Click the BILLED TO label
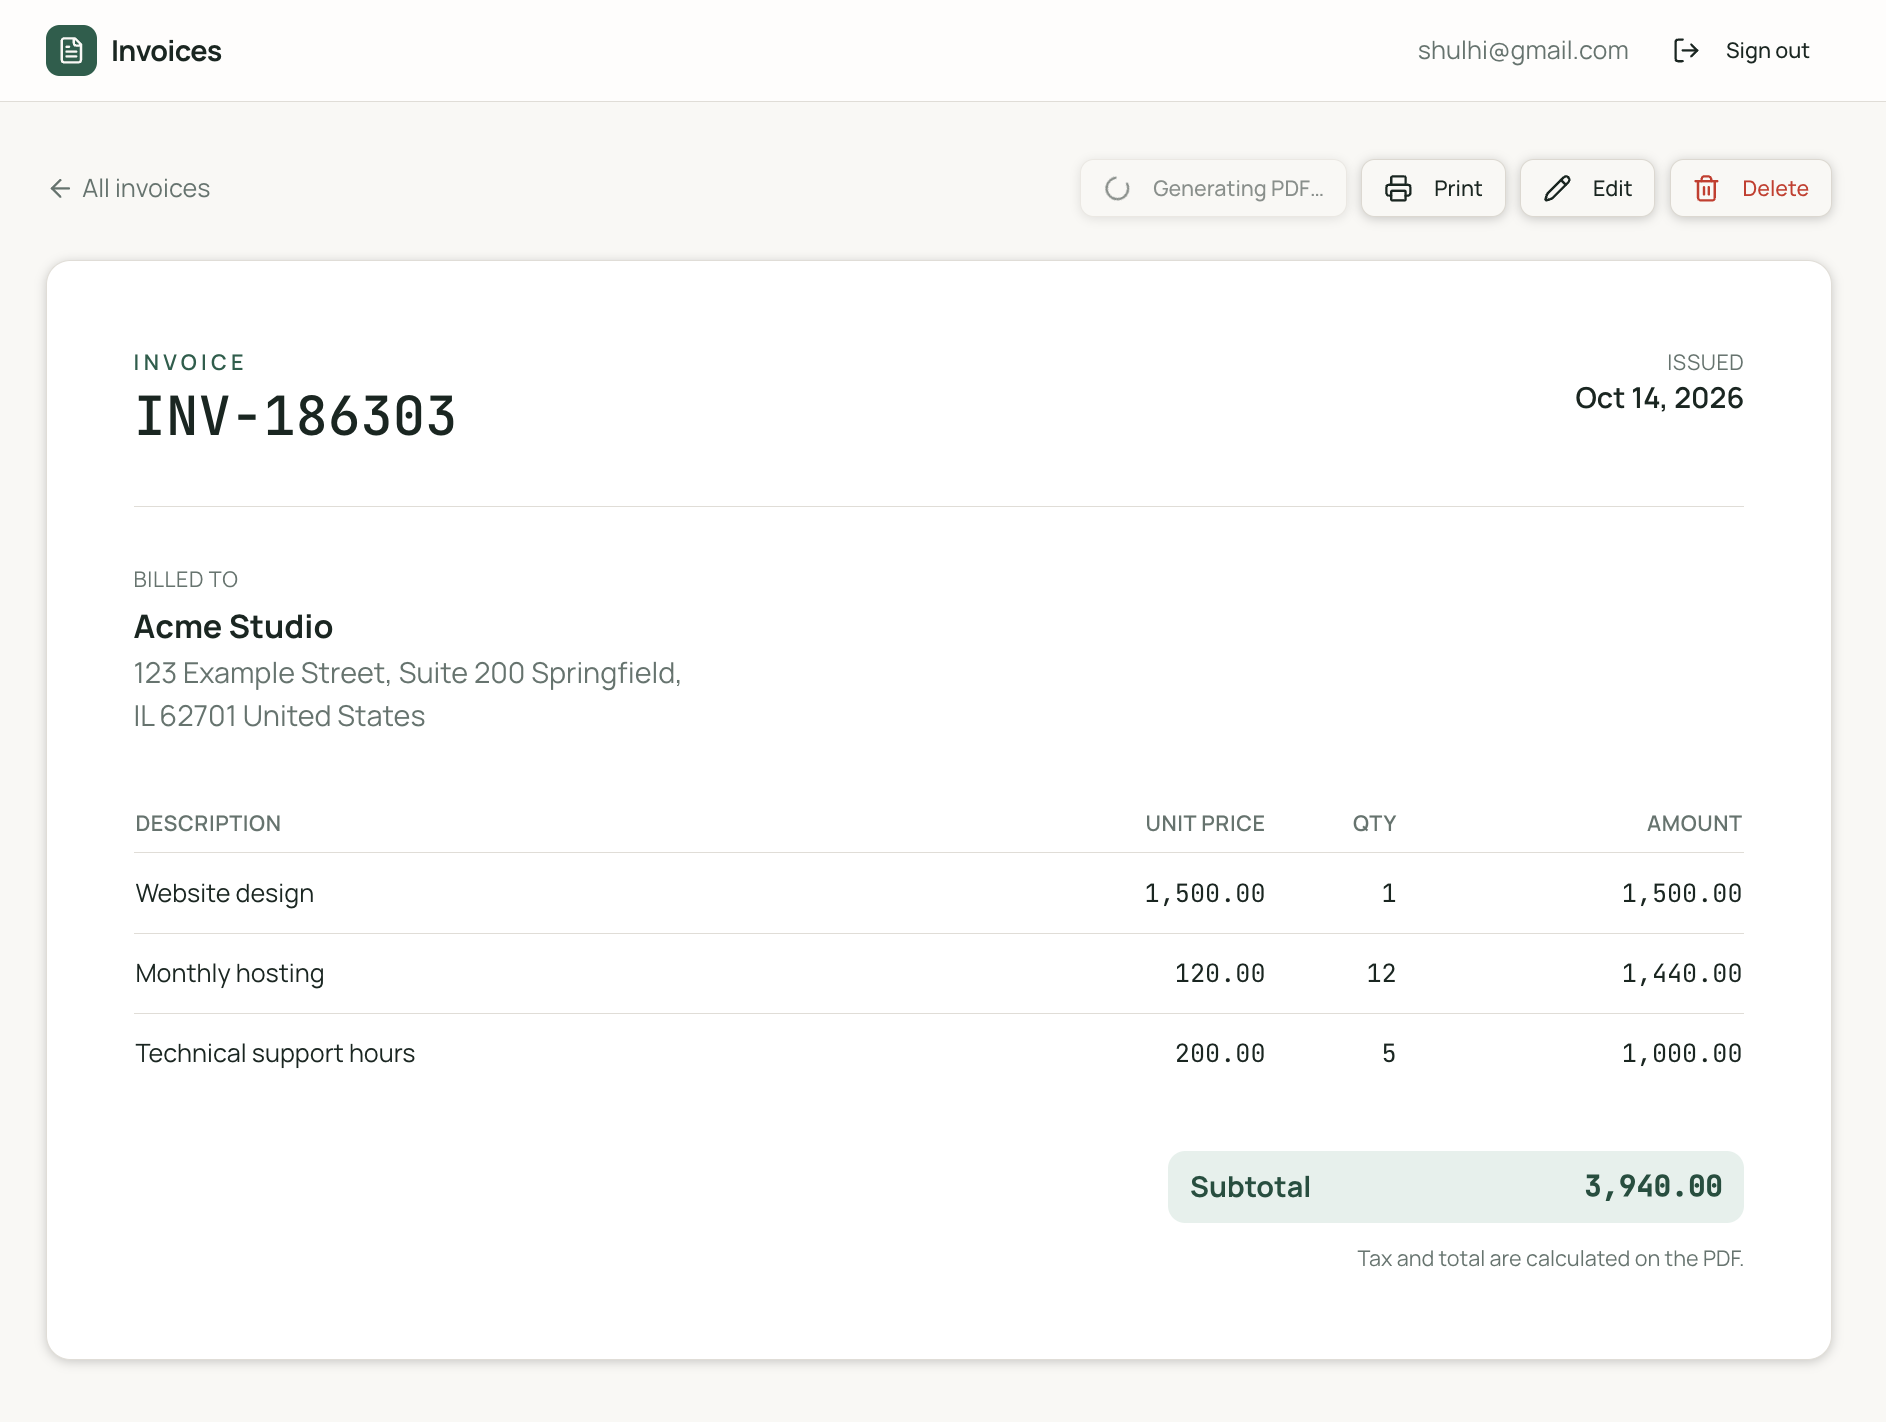 click(186, 579)
